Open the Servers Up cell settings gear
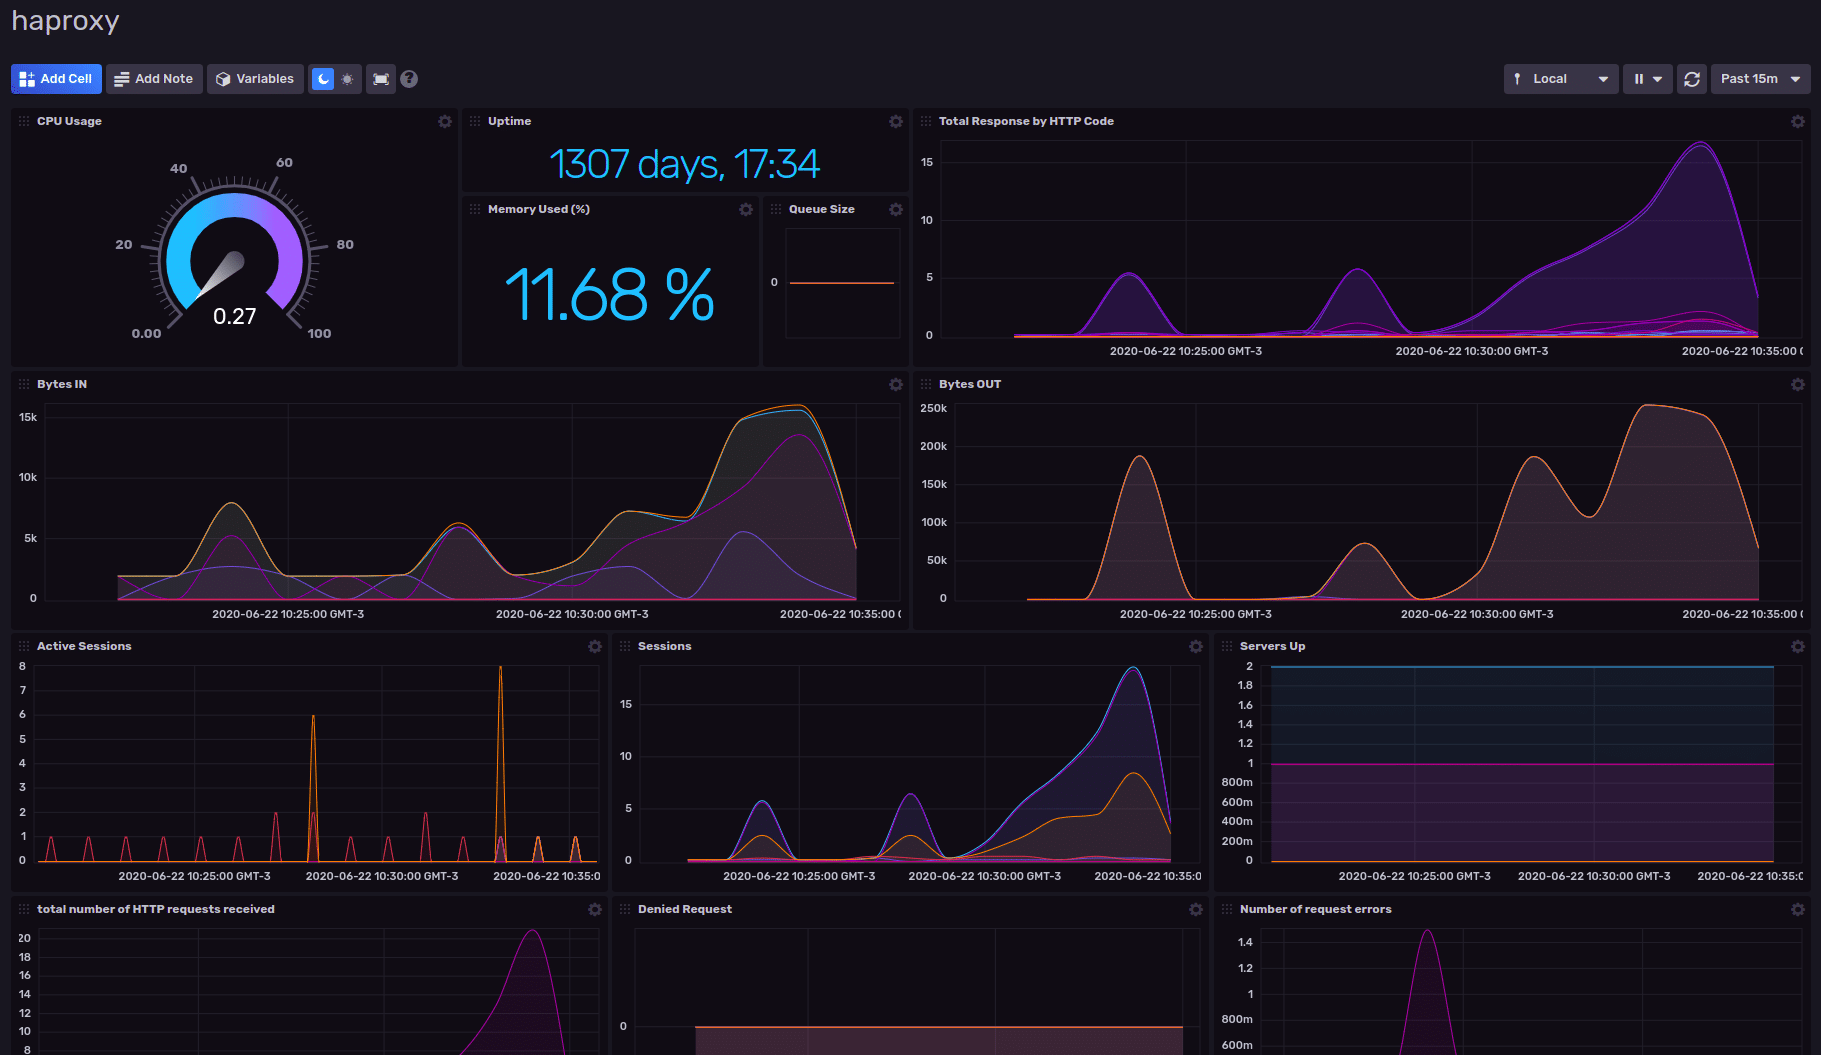 pos(1798,646)
